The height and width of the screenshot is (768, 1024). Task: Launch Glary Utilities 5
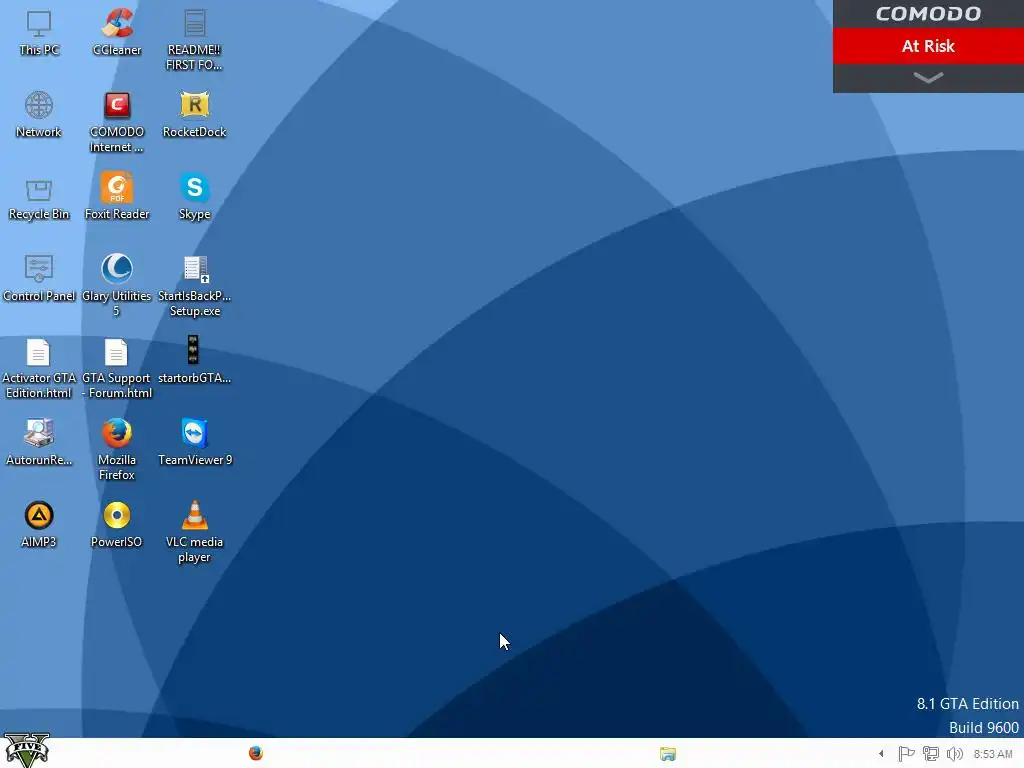117,286
